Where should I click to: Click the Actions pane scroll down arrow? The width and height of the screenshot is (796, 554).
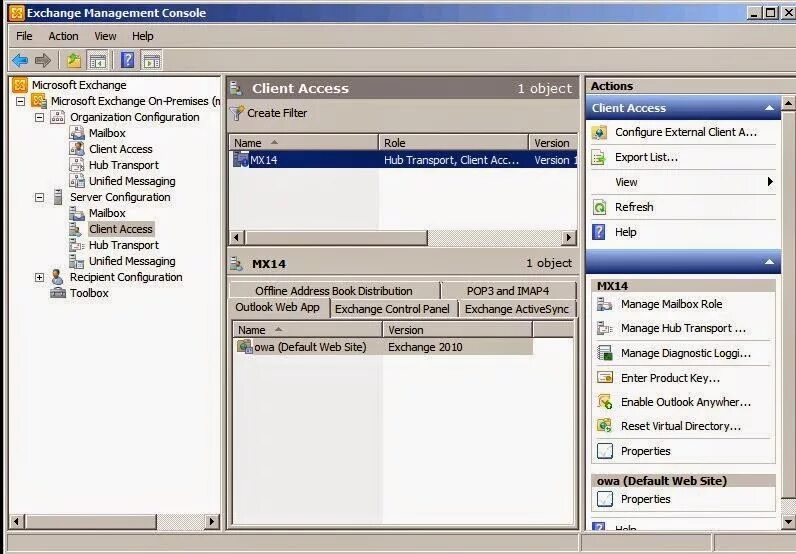click(788, 522)
